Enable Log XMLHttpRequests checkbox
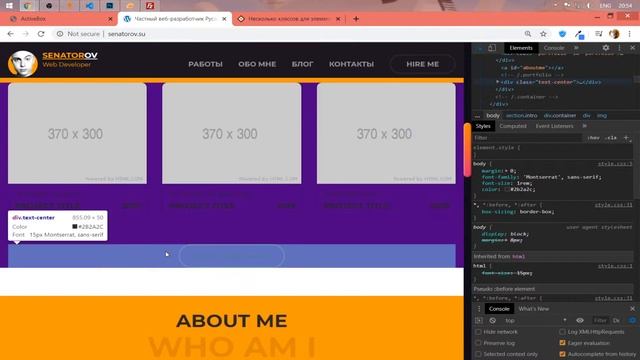The image size is (640, 360). tap(562, 332)
